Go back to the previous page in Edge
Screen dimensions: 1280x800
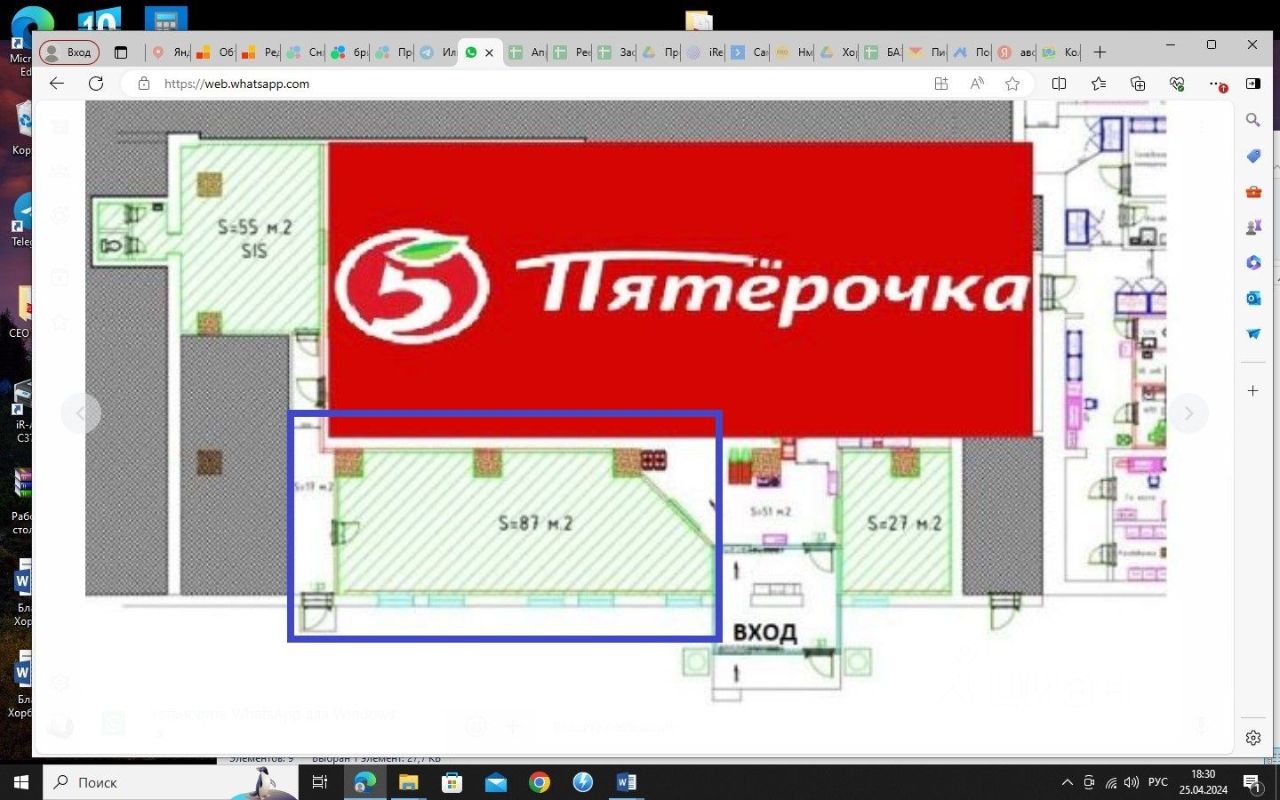57,84
